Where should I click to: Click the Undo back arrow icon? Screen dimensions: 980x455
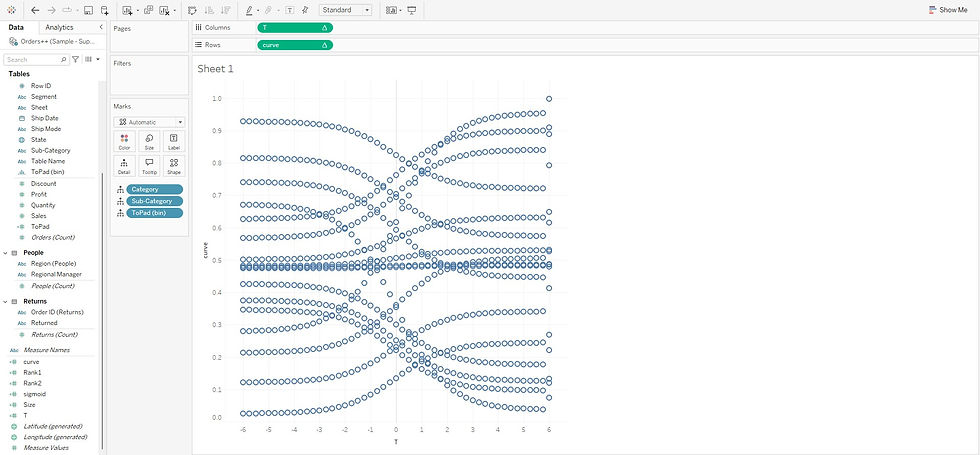(35, 10)
